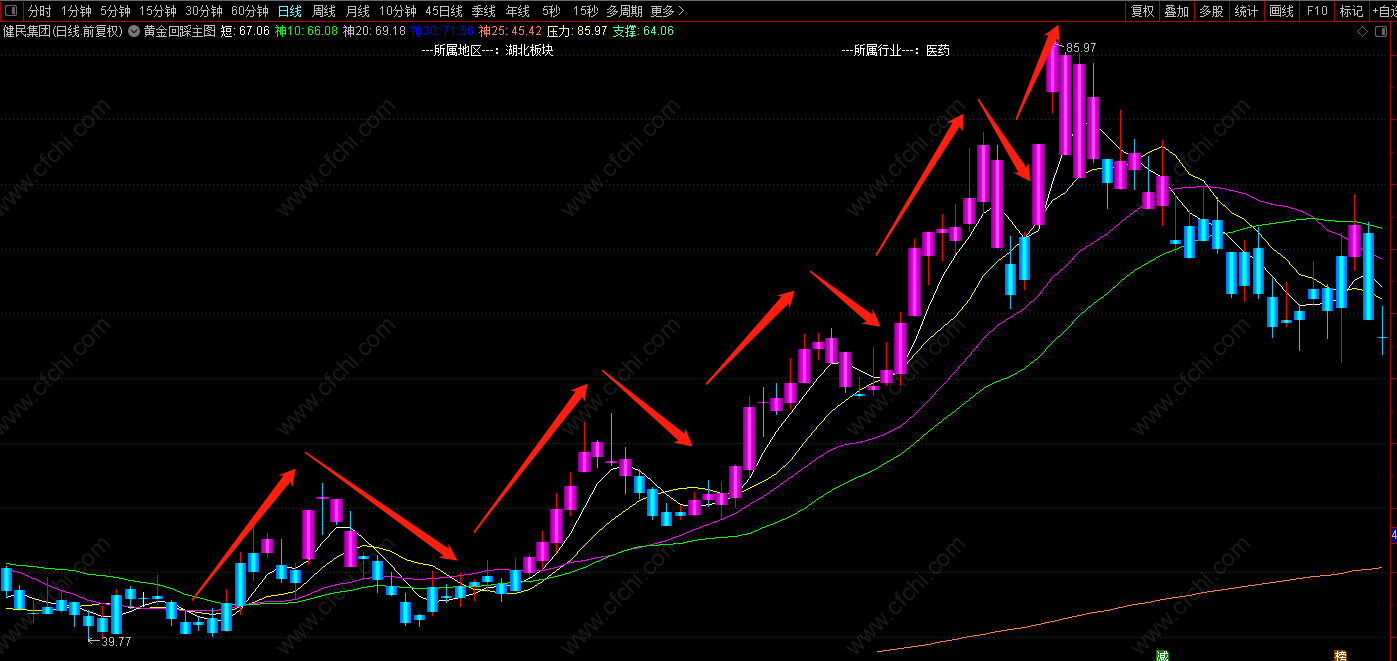Click the orange 神25: 45.42 value
1397x661 pixels.
click(511, 31)
